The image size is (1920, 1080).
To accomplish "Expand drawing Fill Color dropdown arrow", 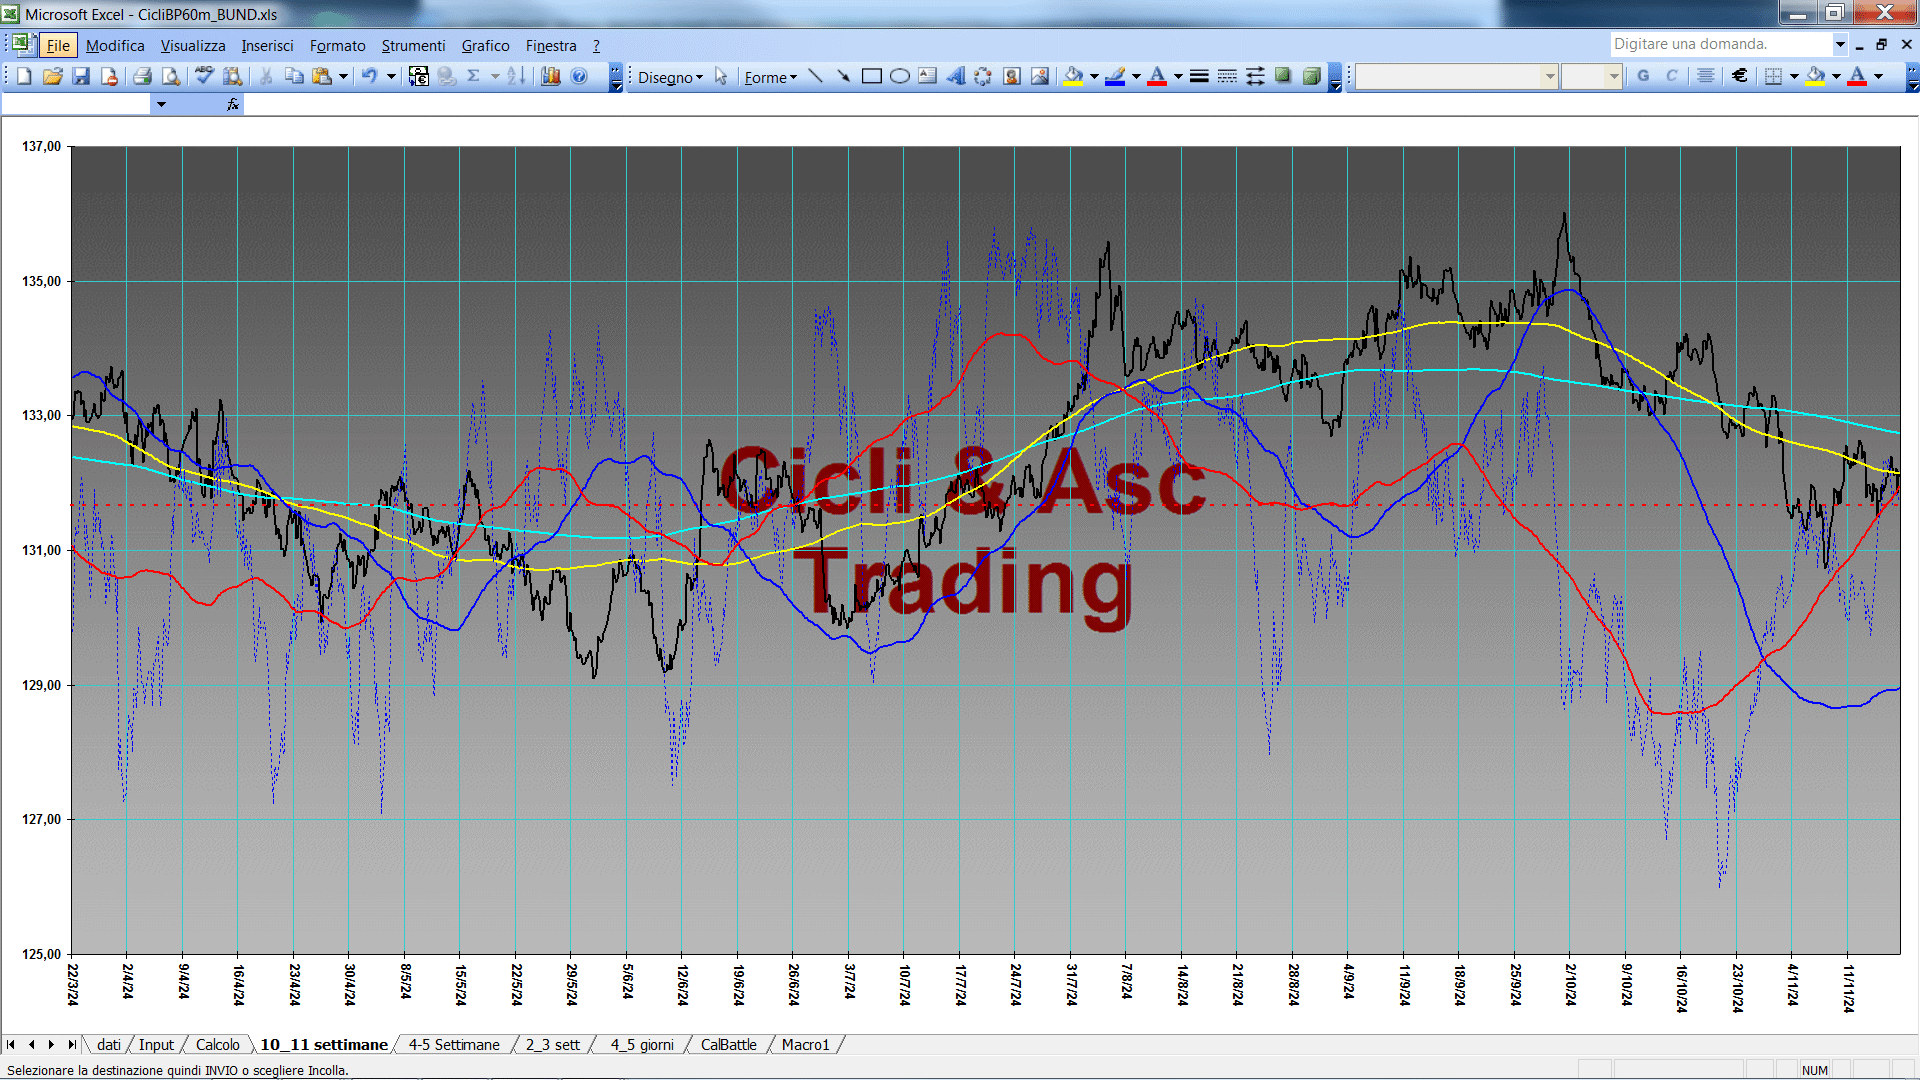I will click(x=1094, y=76).
